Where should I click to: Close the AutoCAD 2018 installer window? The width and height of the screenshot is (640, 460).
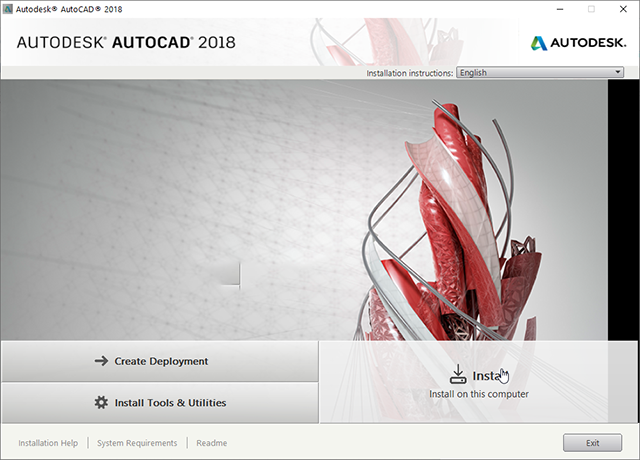click(x=623, y=9)
